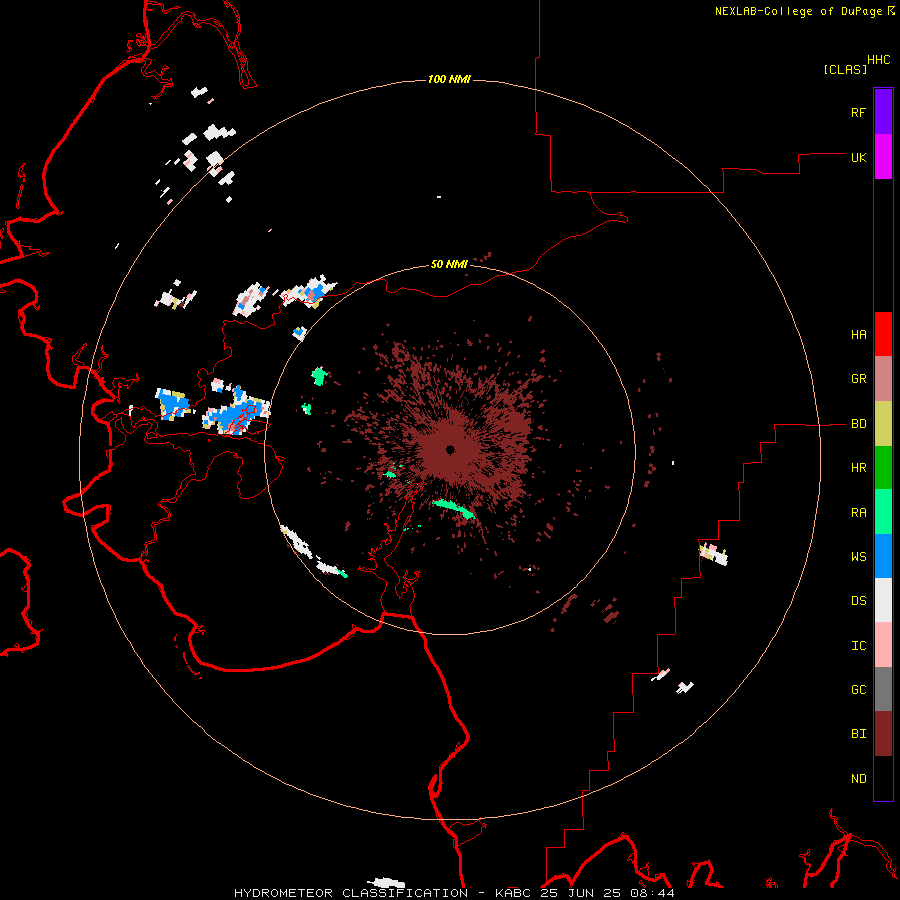Click the [CLAS] units label
Image resolution: width=900 pixels, height=900 pixels.
coord(845,69)
